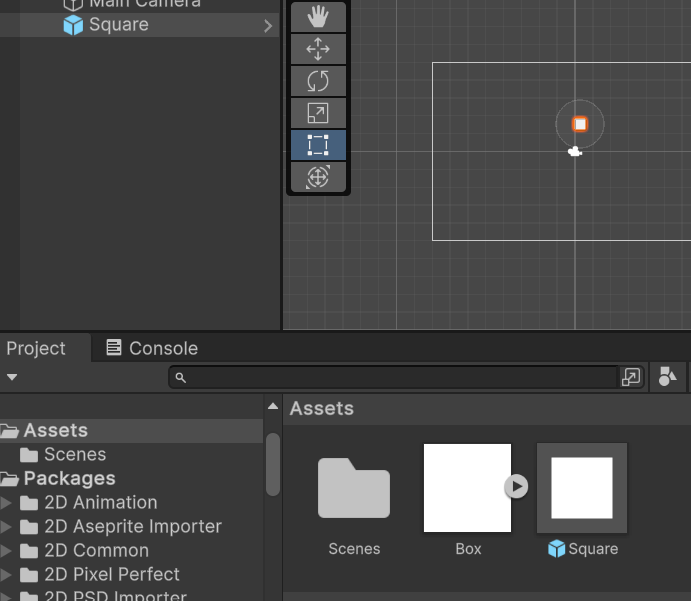
Task: Click the Square prefab cube icon in Hierarchy
Action: (x=73, y=25)
